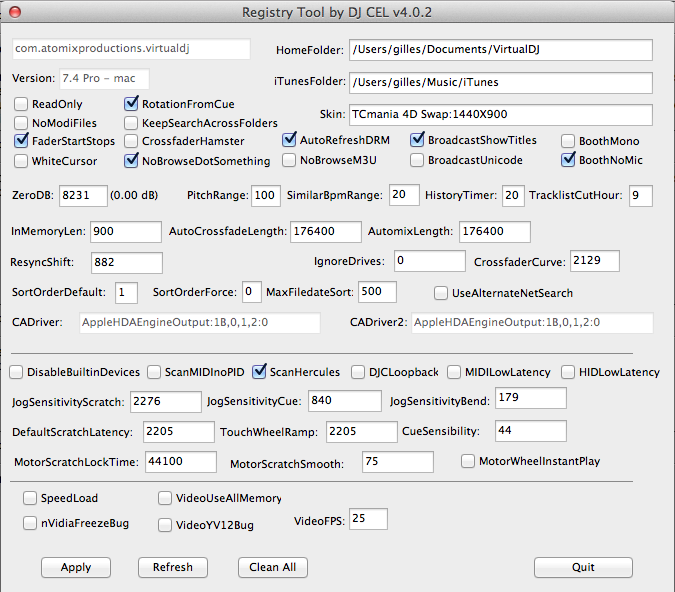Viewport: 675px width, 592px height.
Task: Select the PitchRange input field
Action: tap(265, 195)
